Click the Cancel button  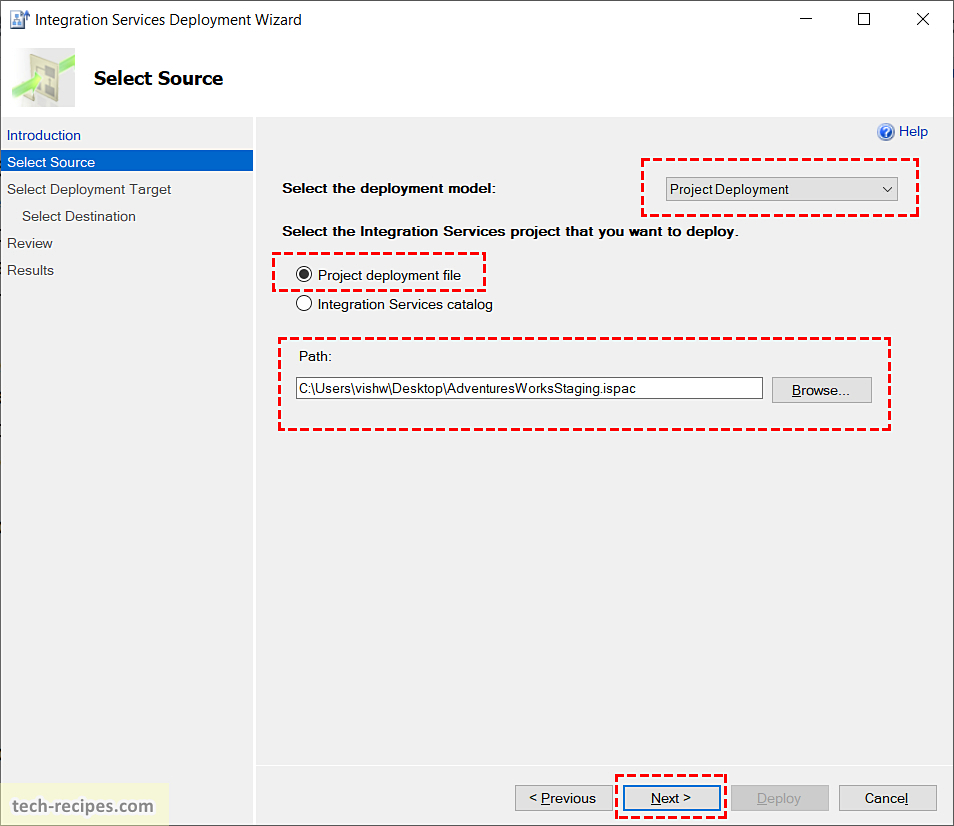887,797
